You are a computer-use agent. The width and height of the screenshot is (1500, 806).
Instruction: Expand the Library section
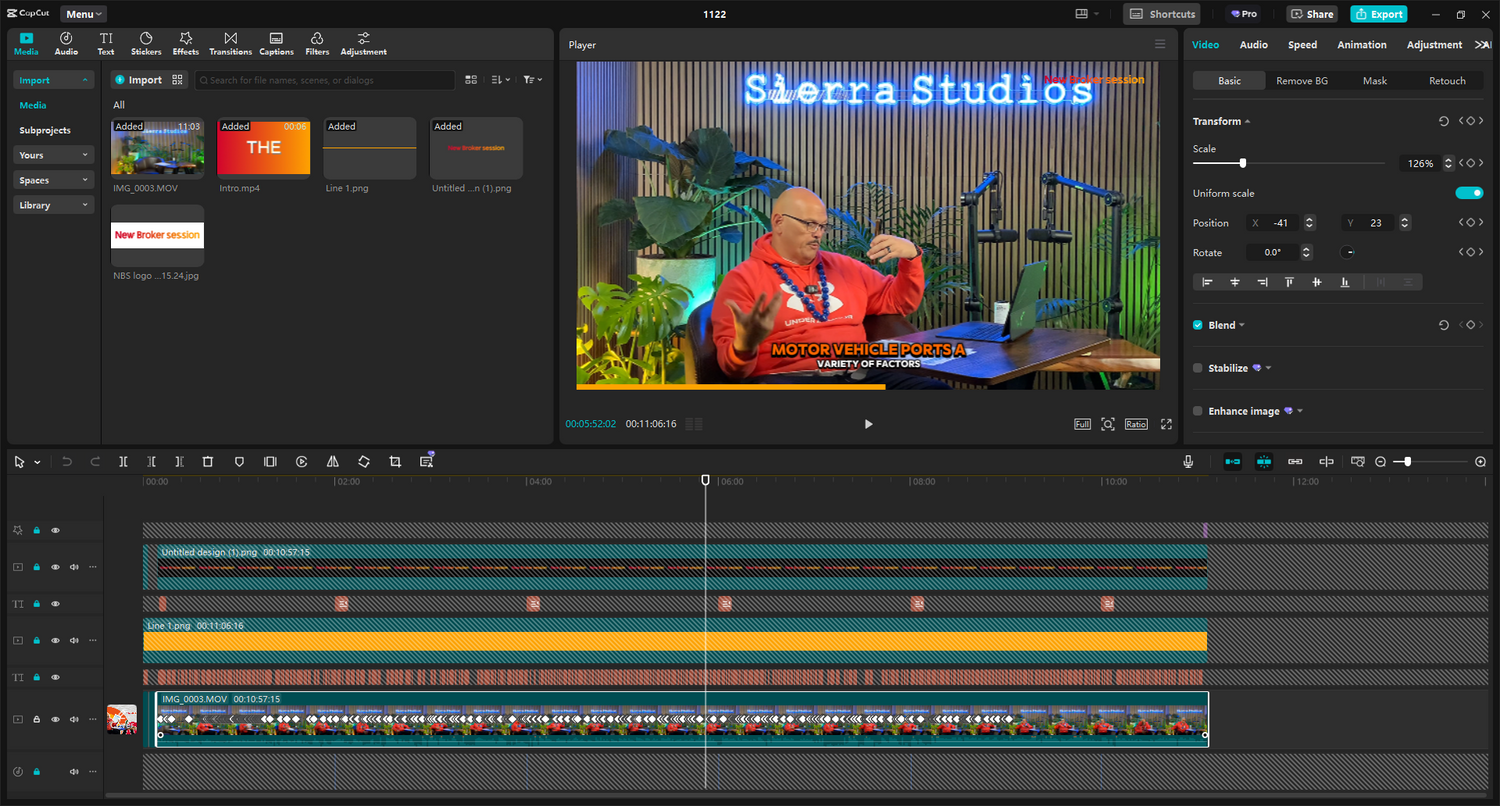[x=54, y=205]
